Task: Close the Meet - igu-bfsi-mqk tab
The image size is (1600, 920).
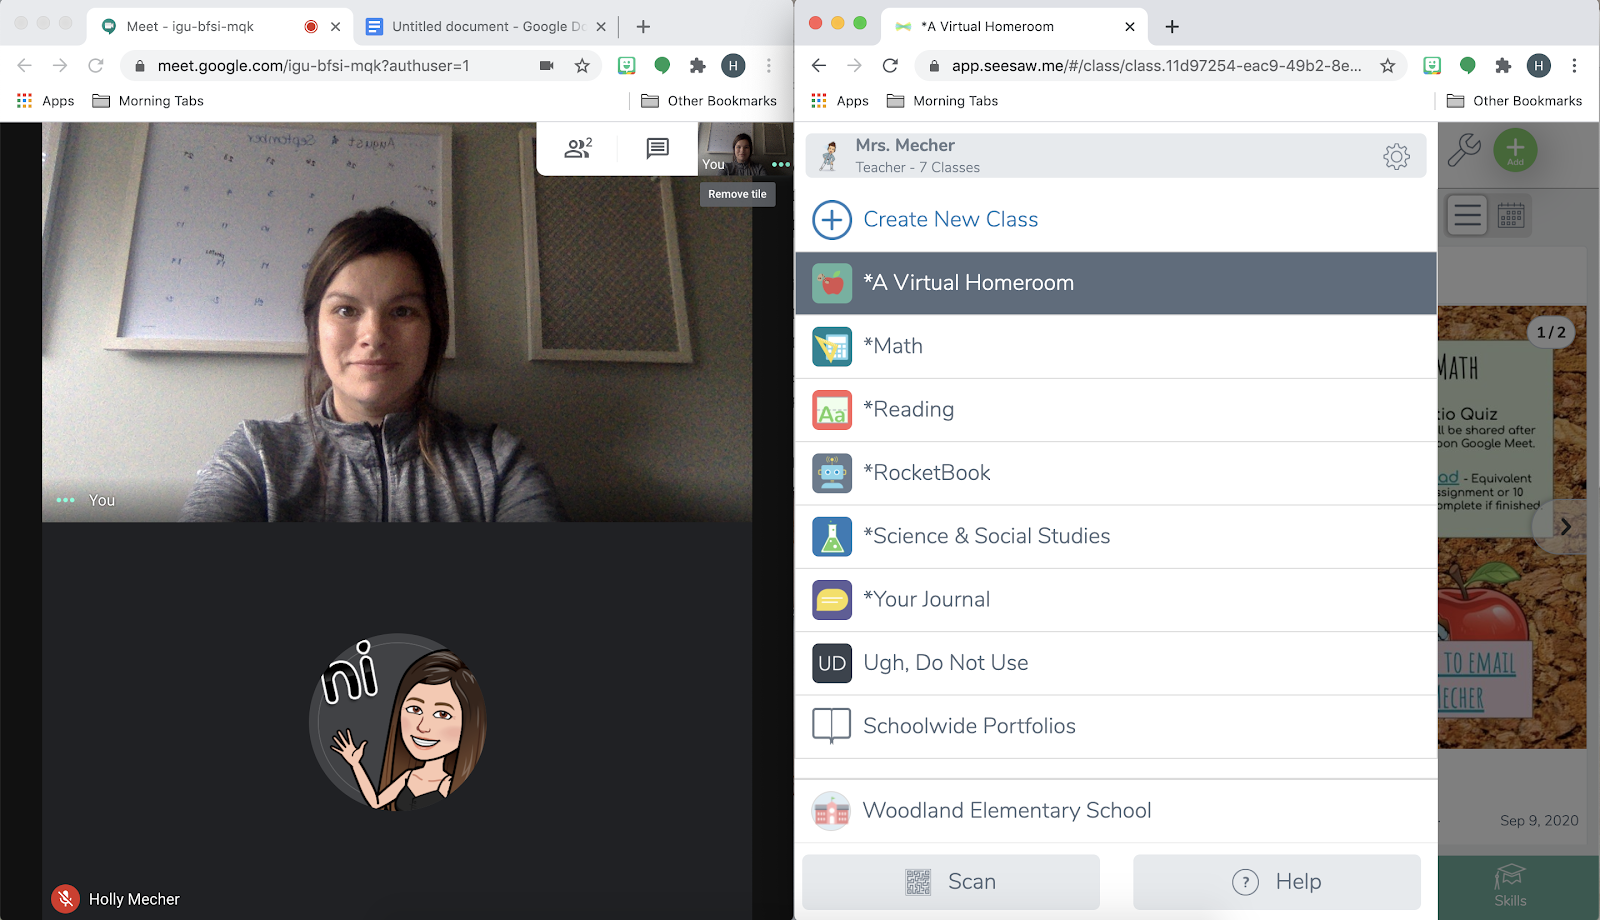Action: (336, 27)
